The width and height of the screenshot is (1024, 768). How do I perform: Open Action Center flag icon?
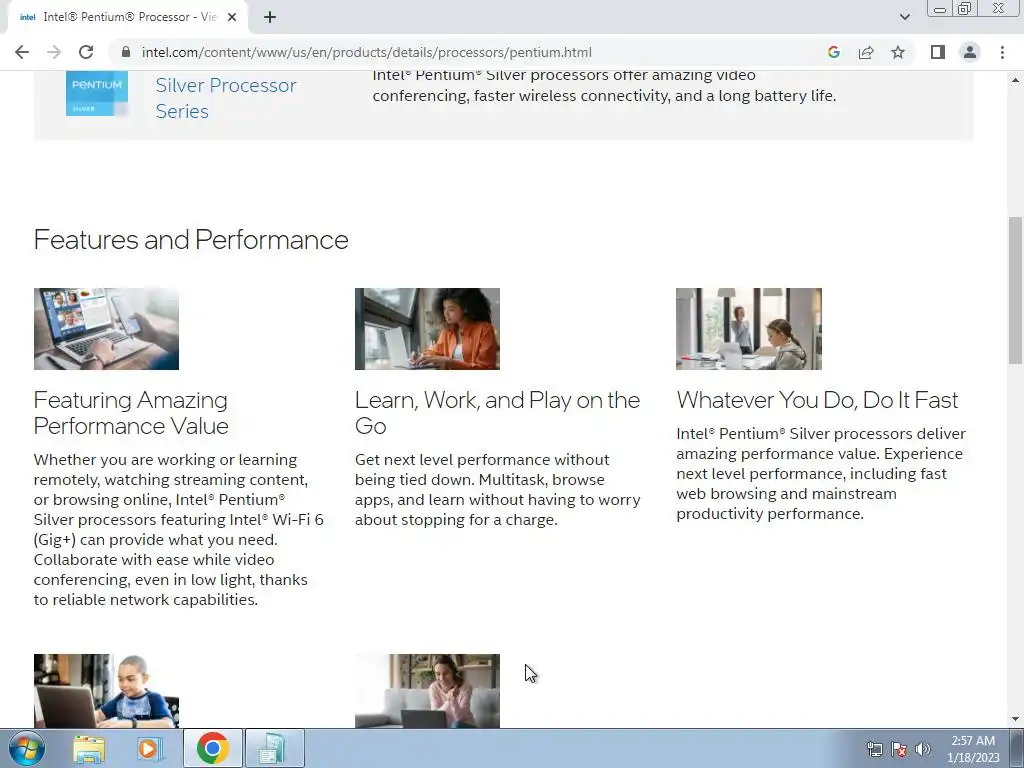[x=899, y=749]
